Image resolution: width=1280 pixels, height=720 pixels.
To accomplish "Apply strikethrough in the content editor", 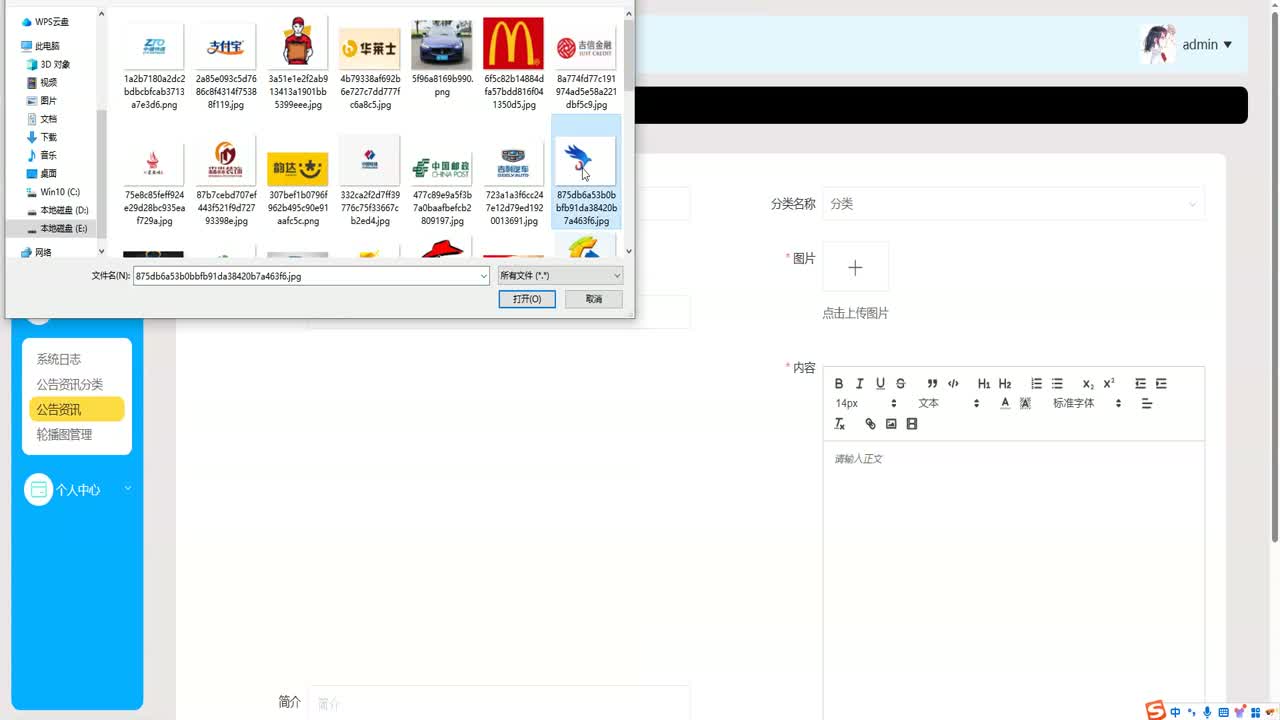I will [x=900, y=383].
